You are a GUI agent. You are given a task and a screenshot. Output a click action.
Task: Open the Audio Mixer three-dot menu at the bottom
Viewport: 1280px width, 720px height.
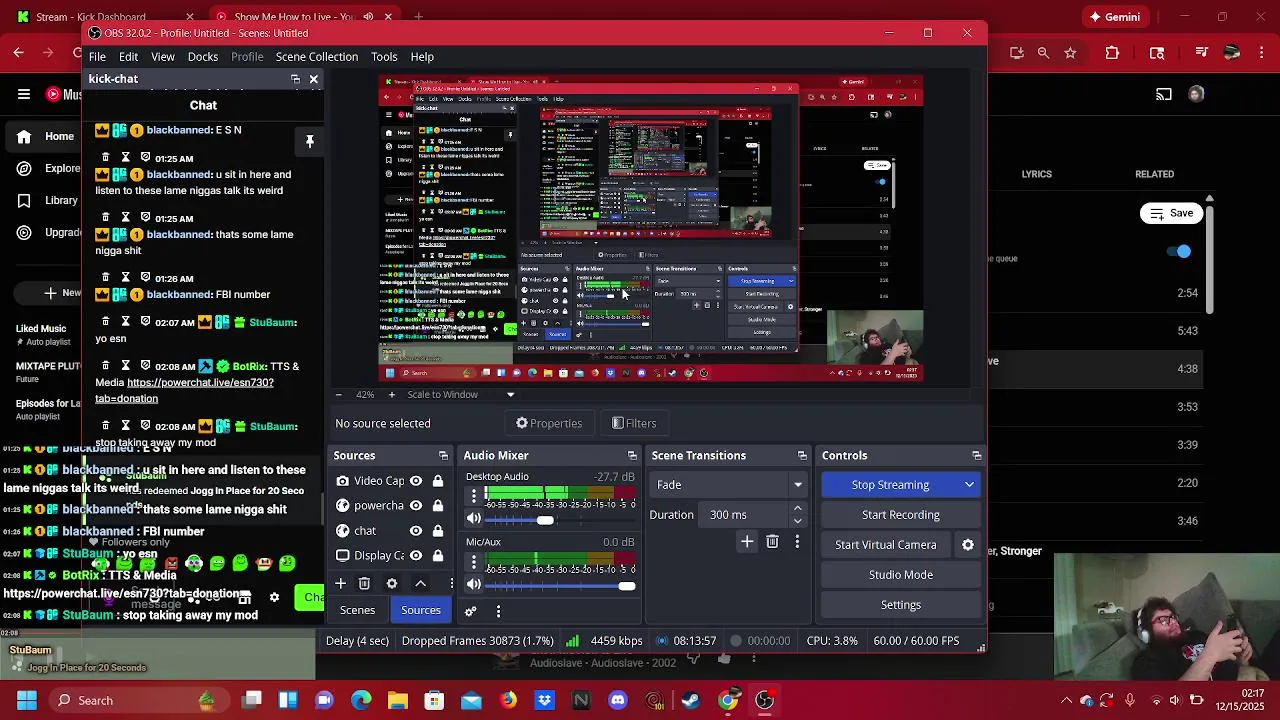[x=498, y=611]
